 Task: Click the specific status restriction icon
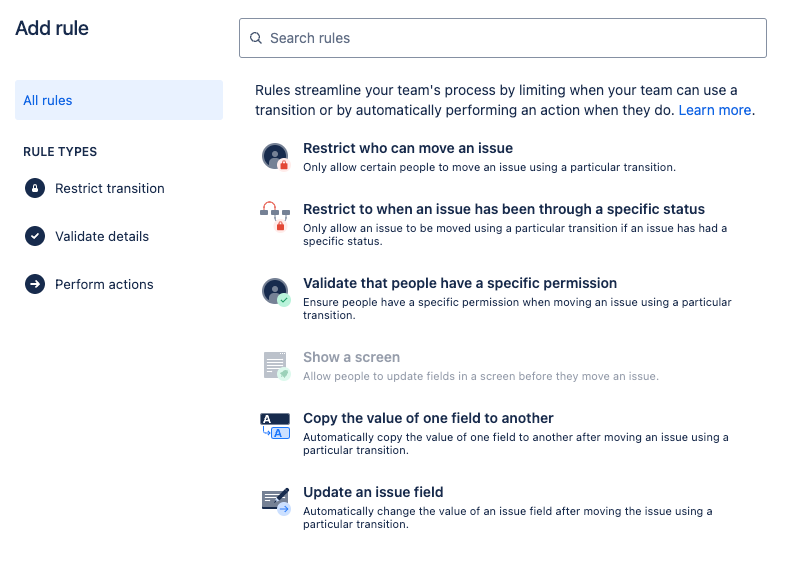tap(275, 217)
